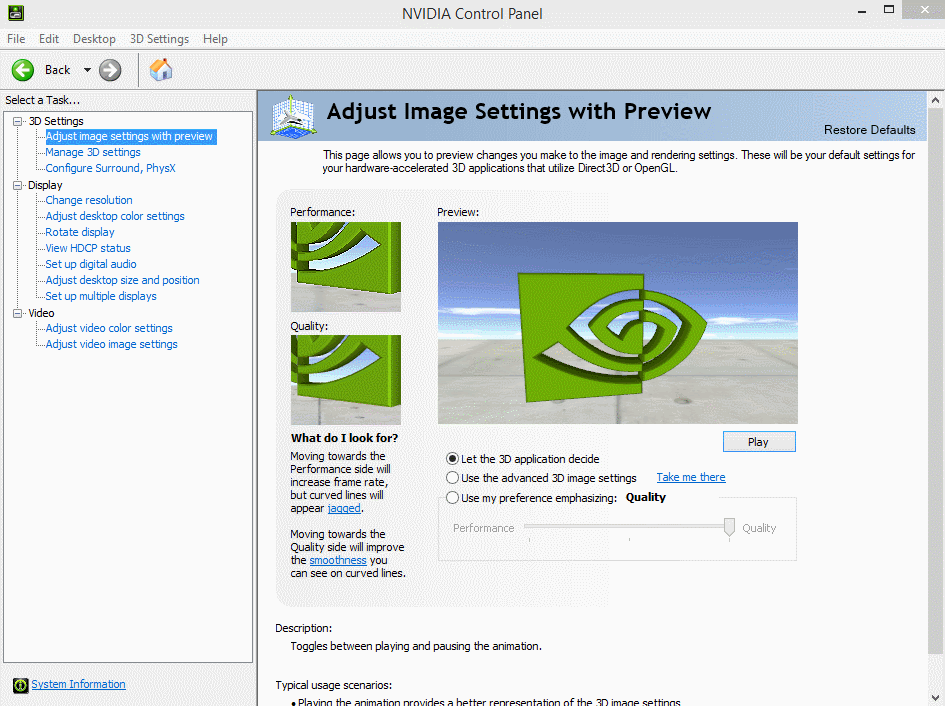945x706 pixels.
Task: Select Adjust image settings with preview
Action: tap(130, 136)
